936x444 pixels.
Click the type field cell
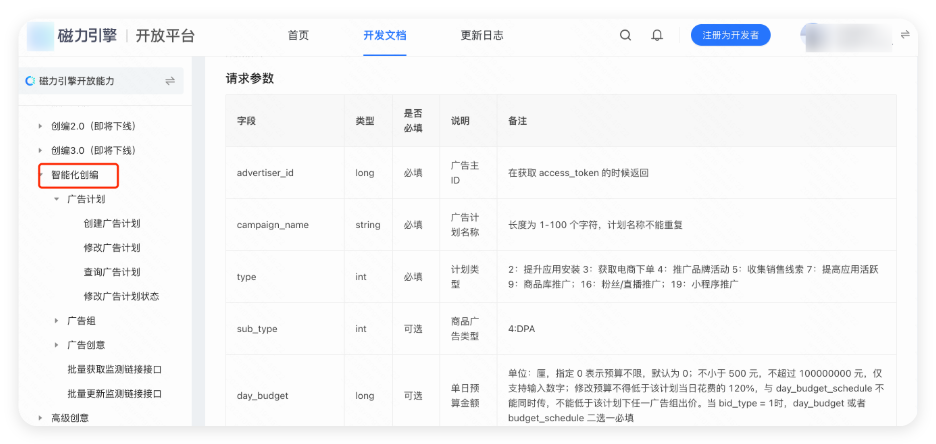pyautogui.click(x=285, y=277)
